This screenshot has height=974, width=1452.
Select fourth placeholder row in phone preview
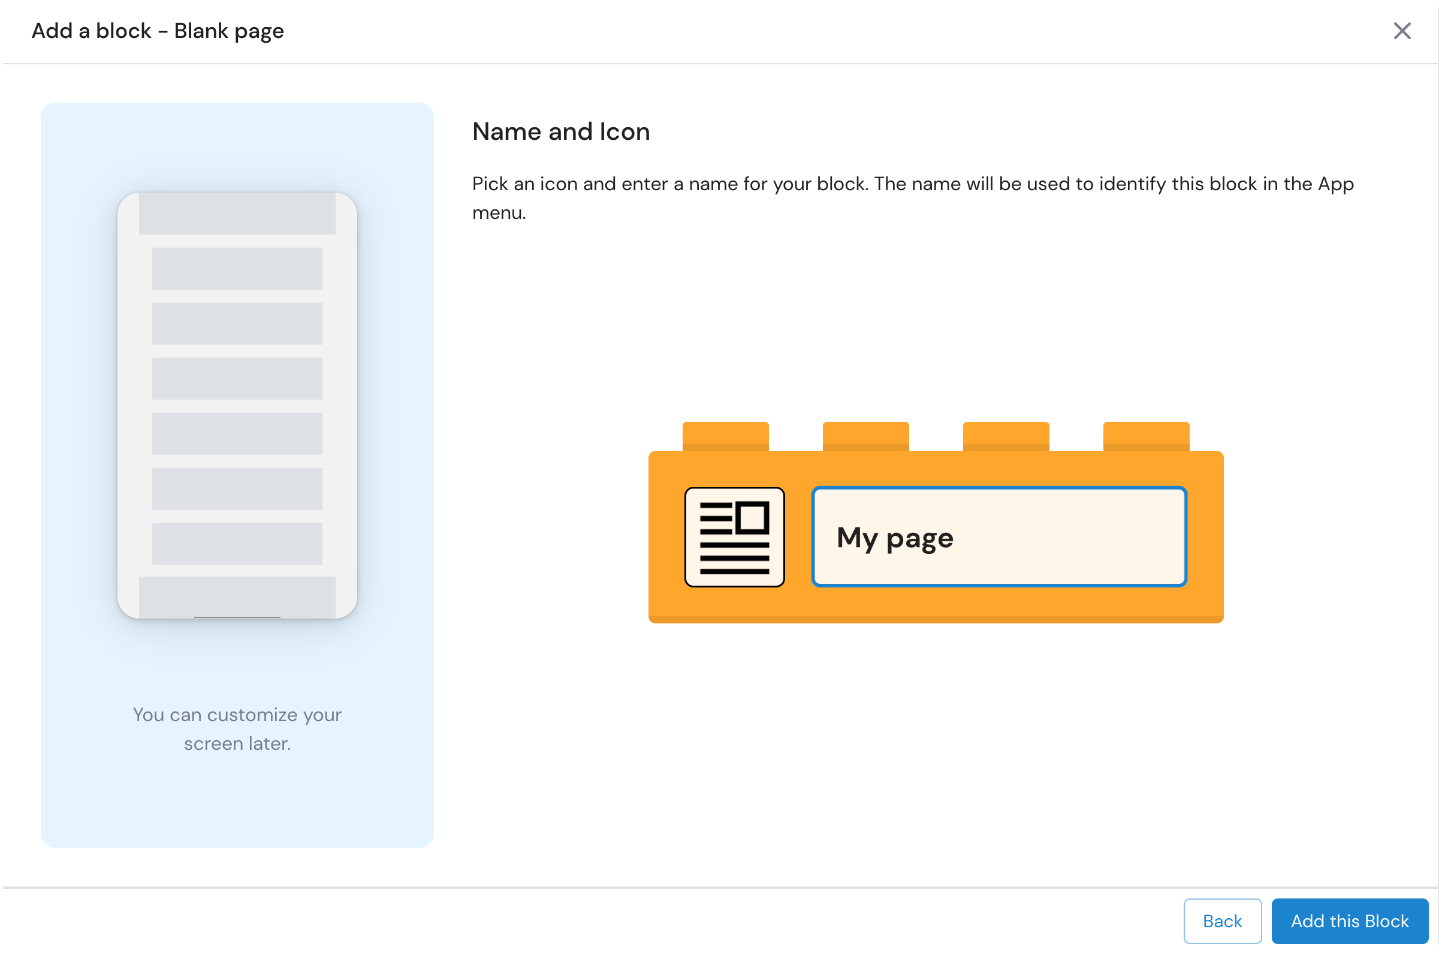click(237, 434)
